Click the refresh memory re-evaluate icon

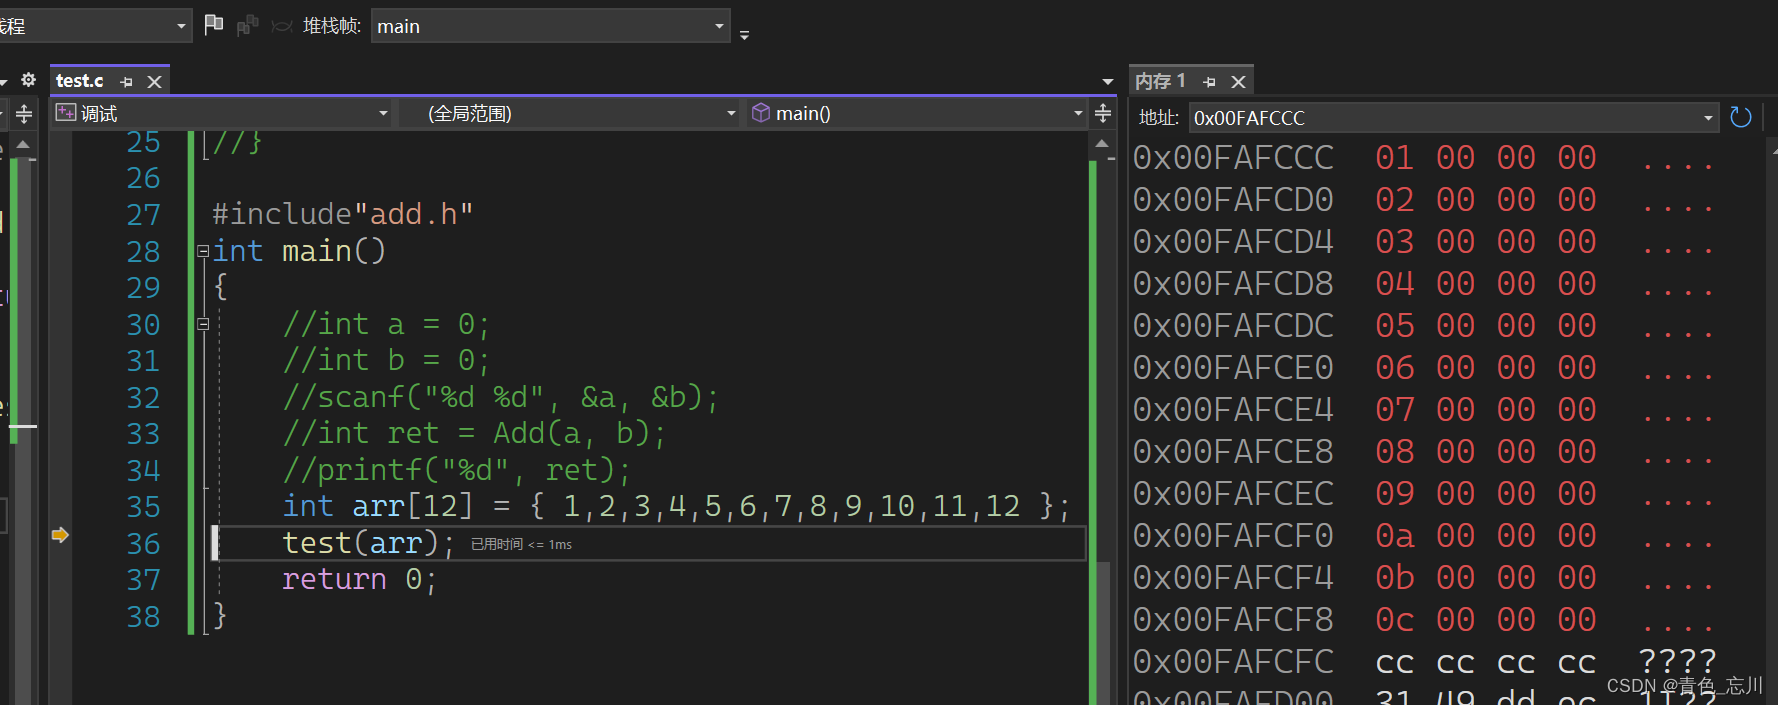click(1741, 117)
